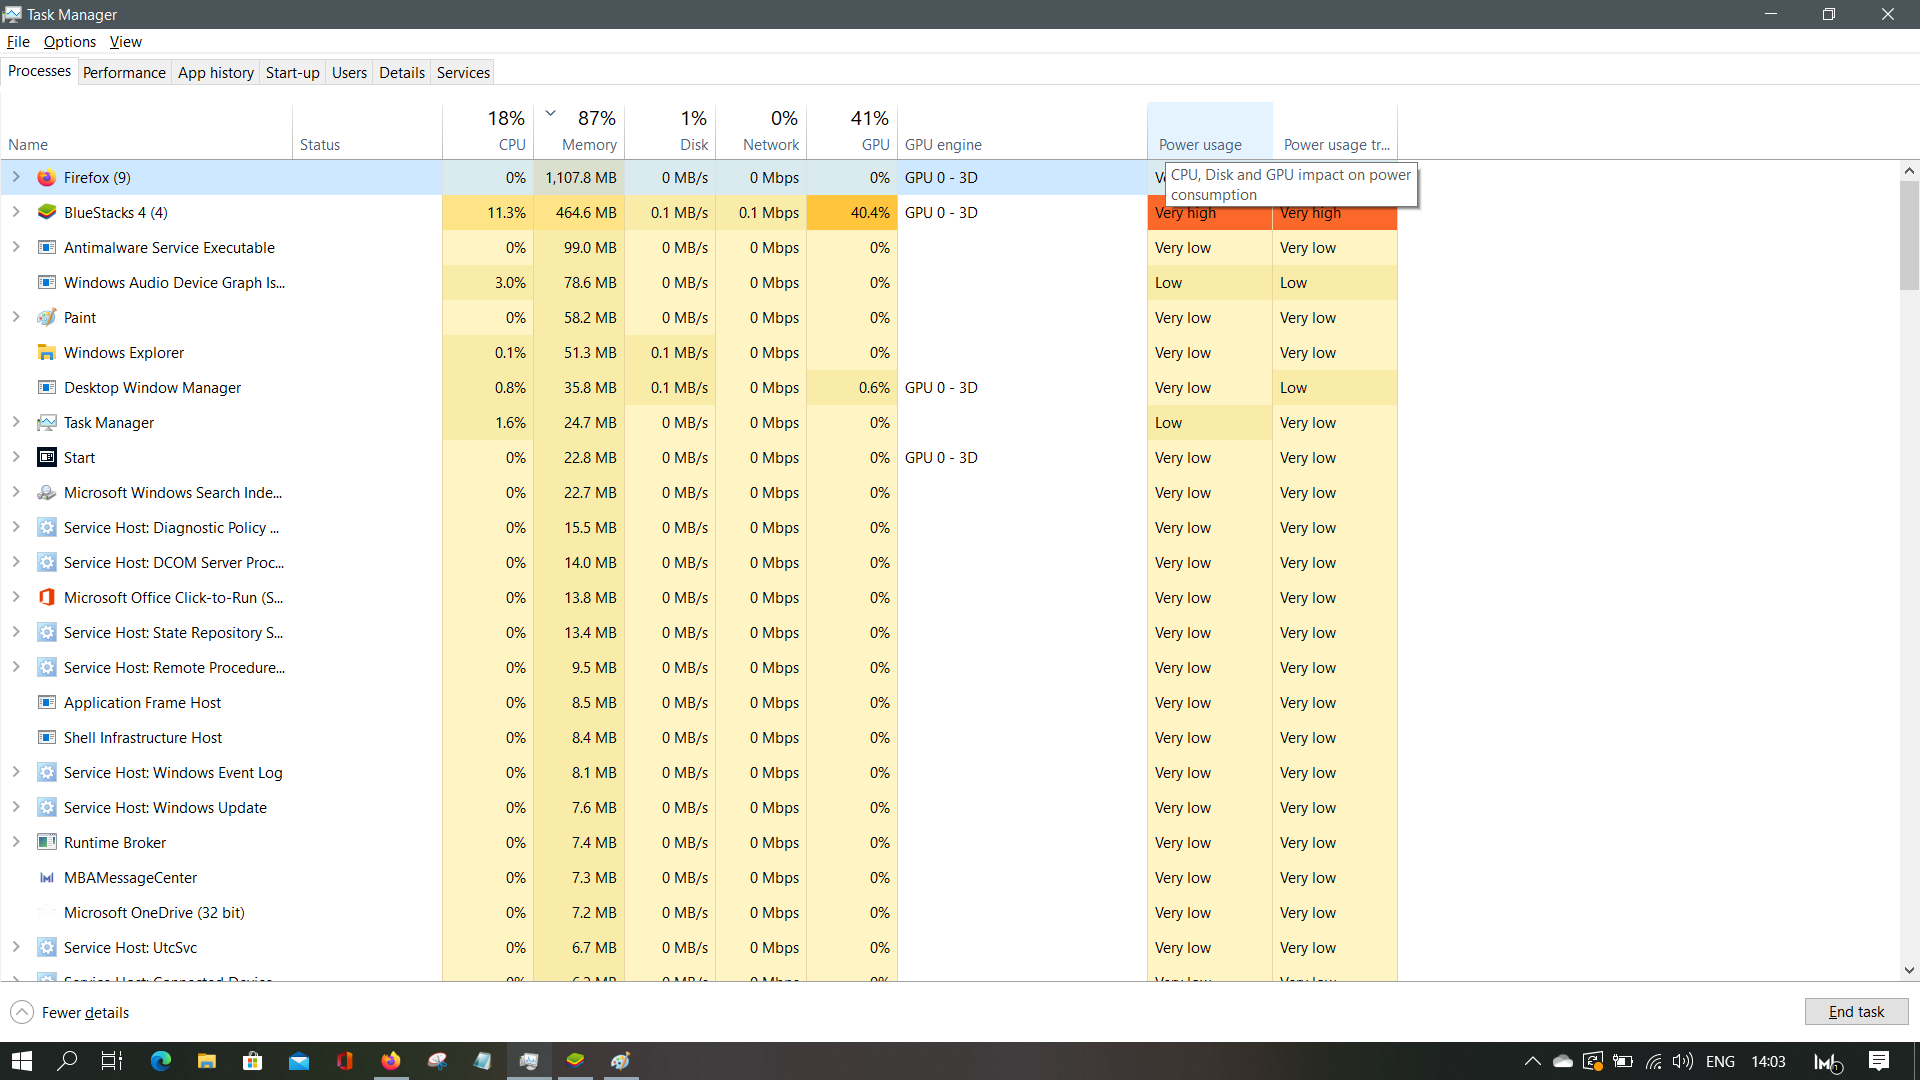Click the End task button
1920x1080 pixels.
[x=1856, y=1012]
